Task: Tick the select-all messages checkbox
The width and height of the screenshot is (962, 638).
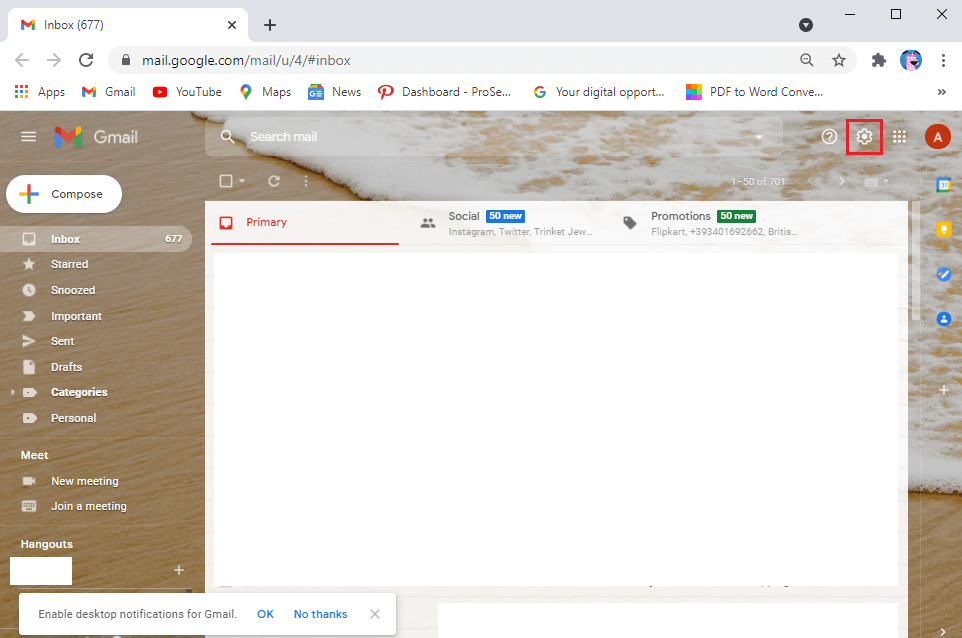Action: [226, 181]
